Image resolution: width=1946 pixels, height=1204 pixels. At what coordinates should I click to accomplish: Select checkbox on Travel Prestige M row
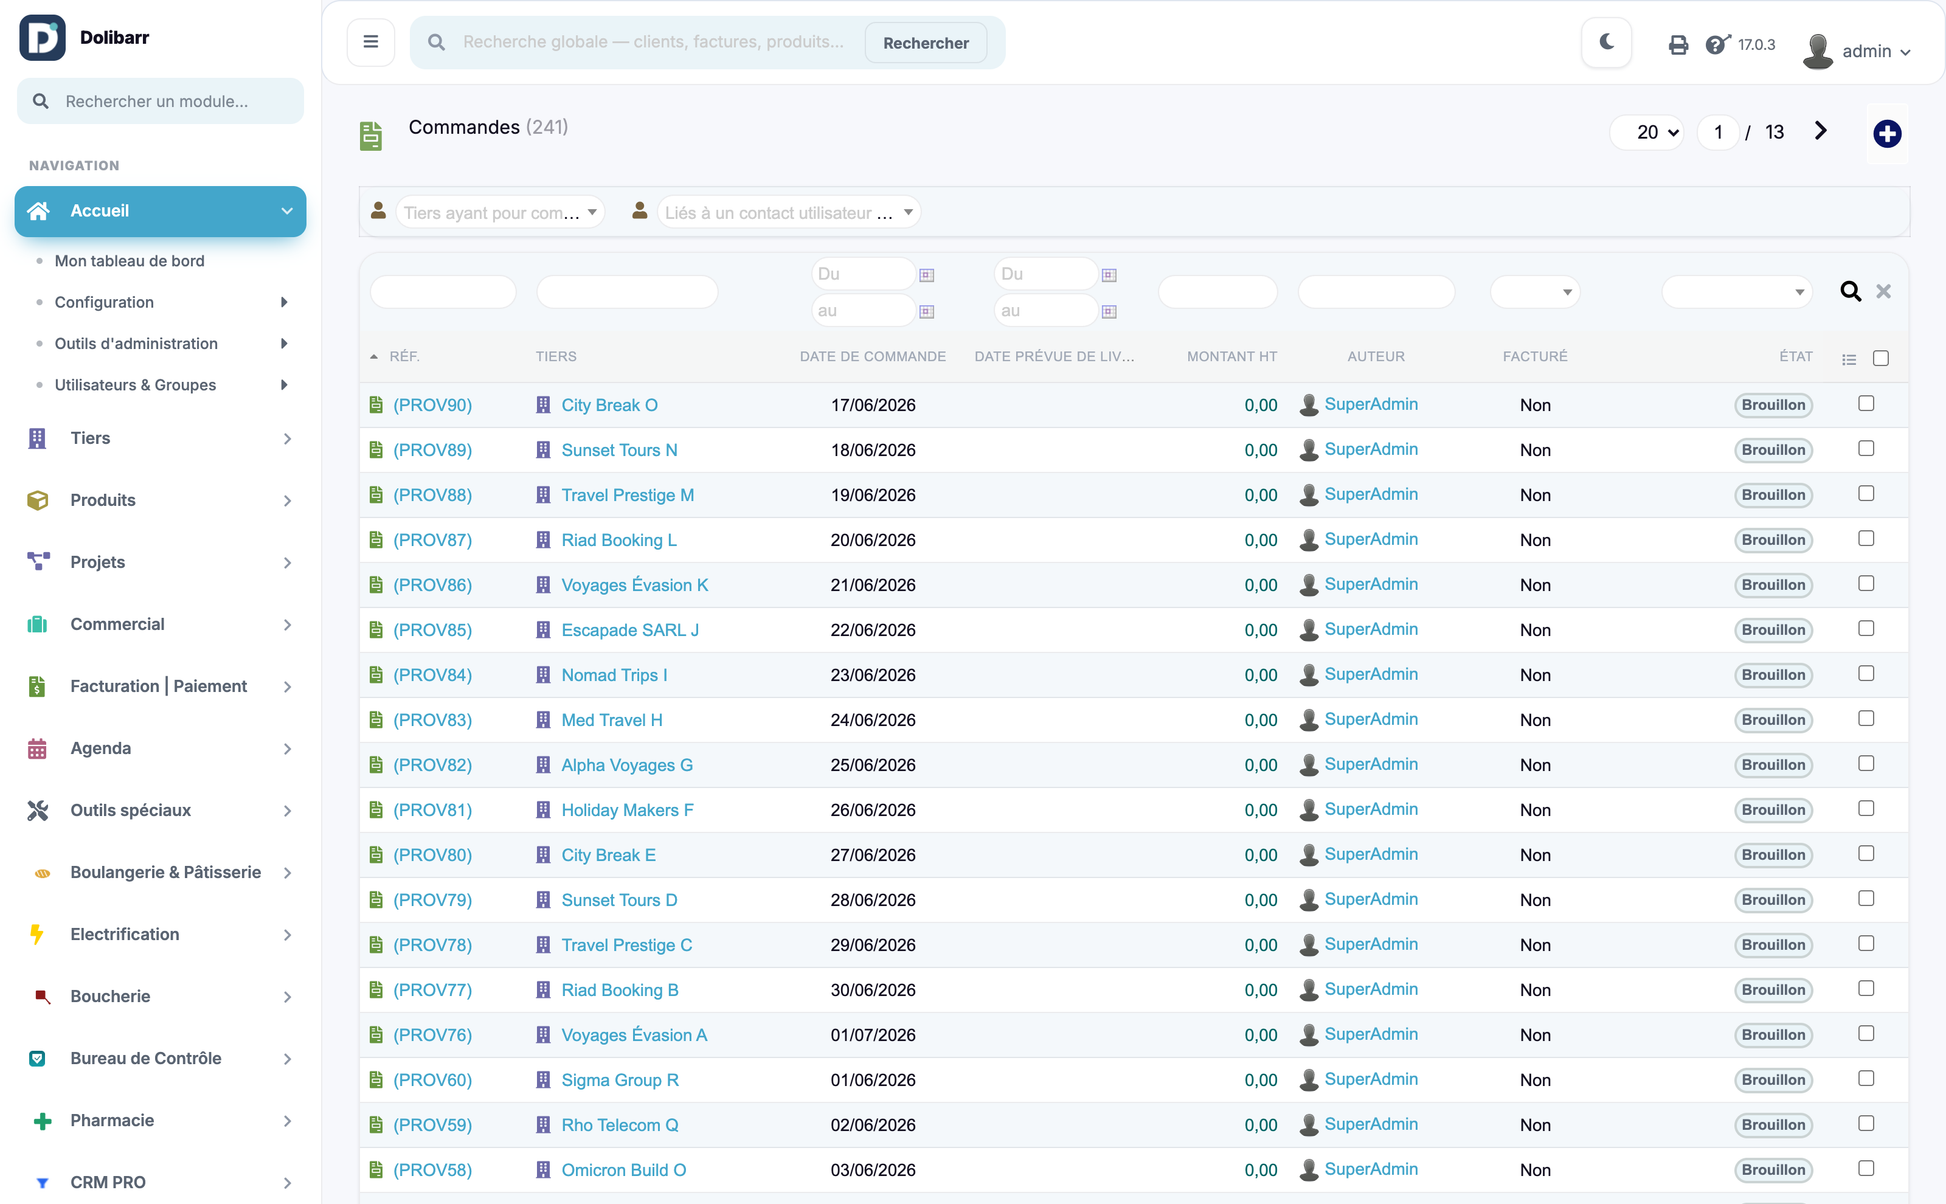pyautogui.click(x=1866, y=494)
